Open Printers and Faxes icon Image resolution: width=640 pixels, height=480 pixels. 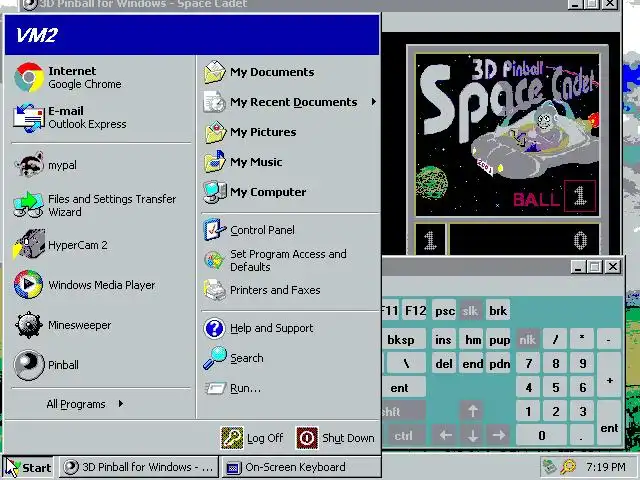pyautogui.click(x=215, y=290)
